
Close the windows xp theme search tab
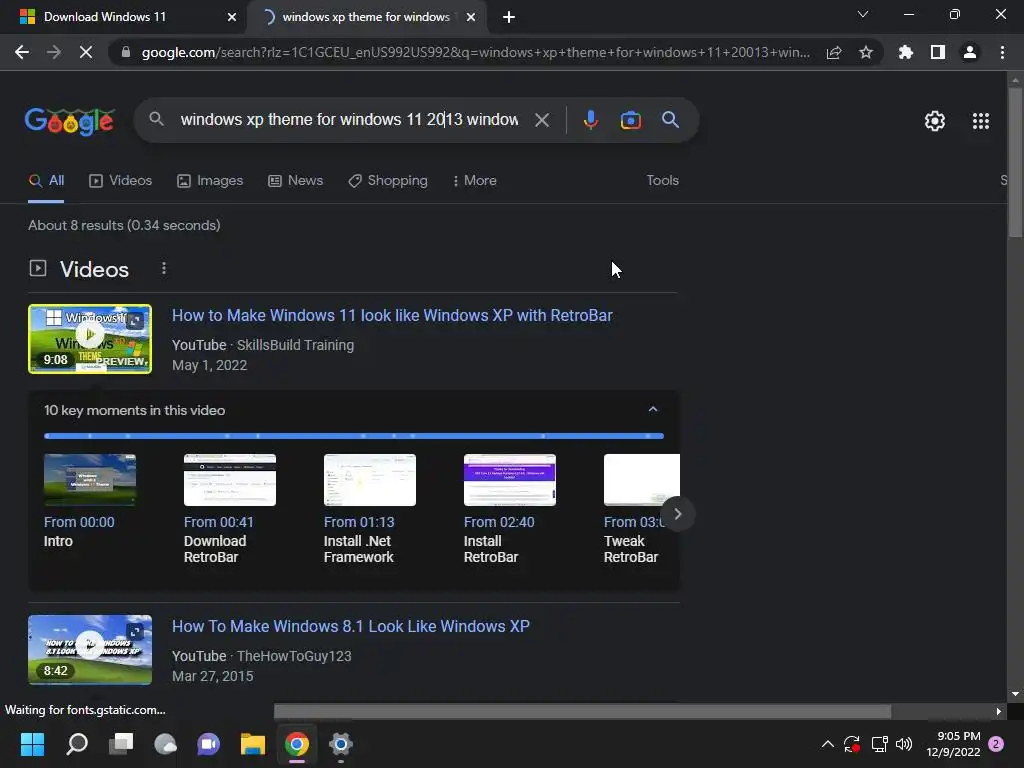tap(471, 17)
